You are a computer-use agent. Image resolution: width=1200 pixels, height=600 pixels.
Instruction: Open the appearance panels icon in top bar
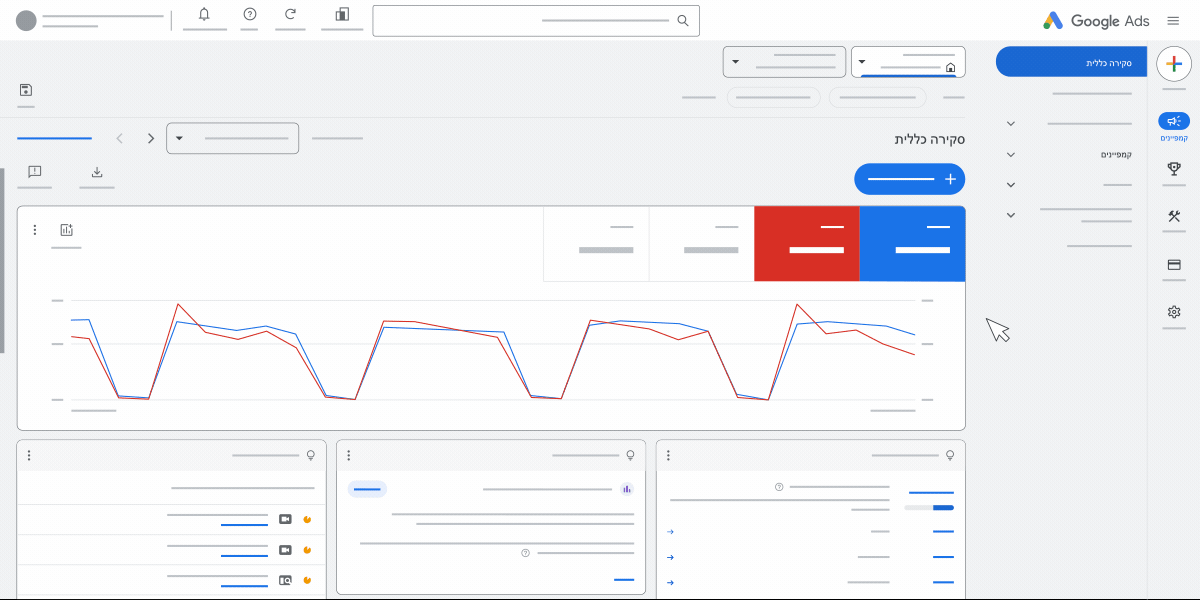342,14
